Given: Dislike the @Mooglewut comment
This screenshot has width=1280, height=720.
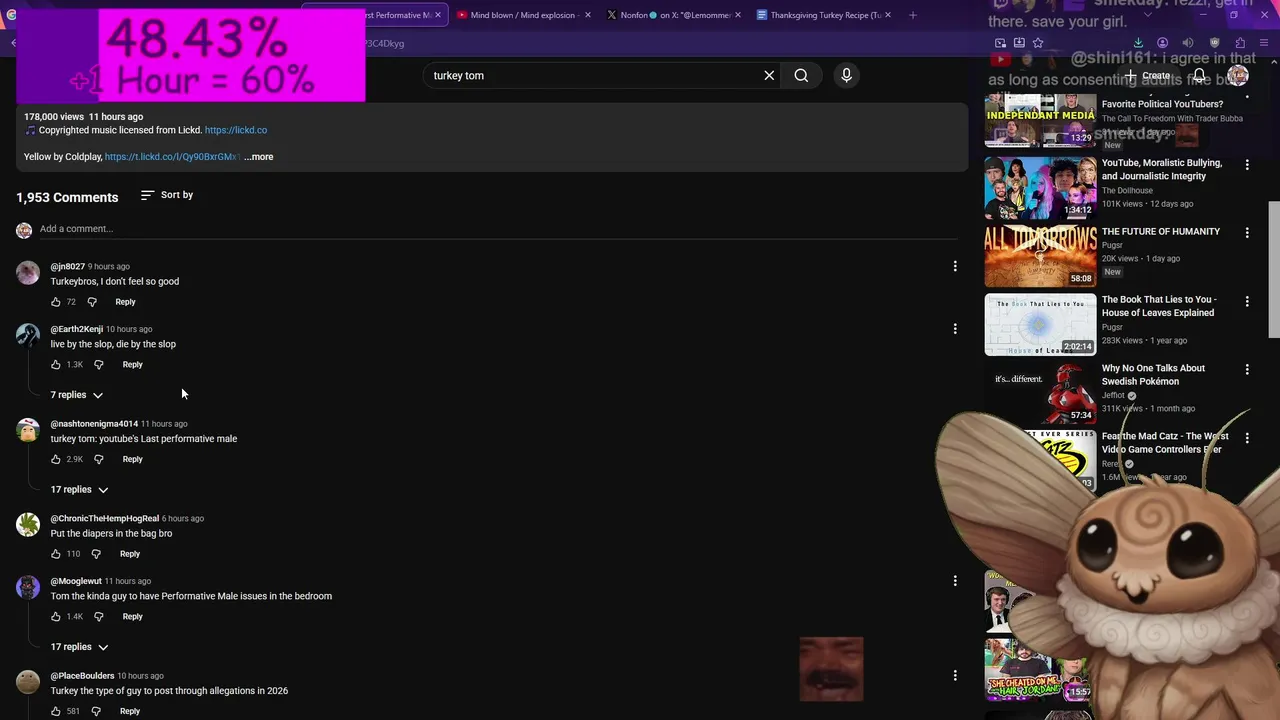Looking at the screenshot, I should click(98, 617).
